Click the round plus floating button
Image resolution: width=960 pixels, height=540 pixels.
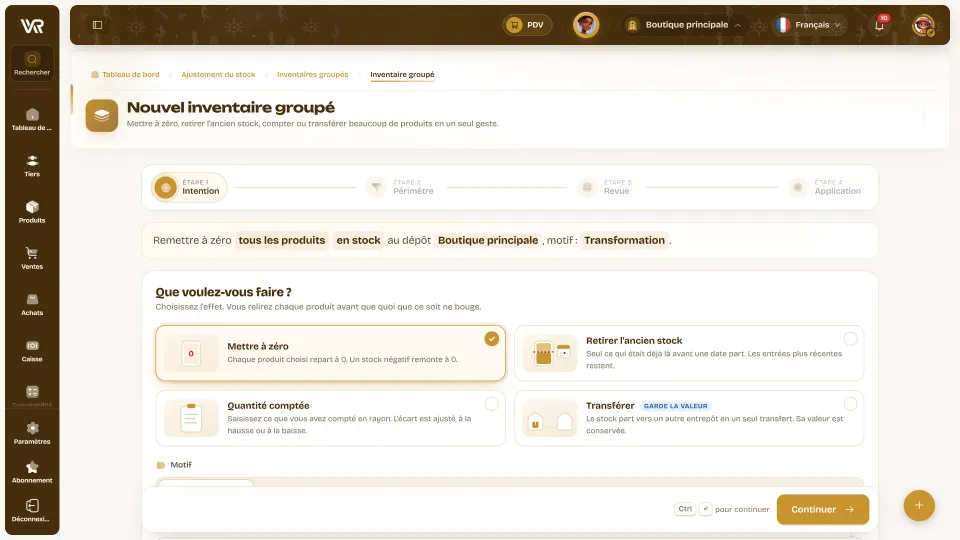point(919,506)
